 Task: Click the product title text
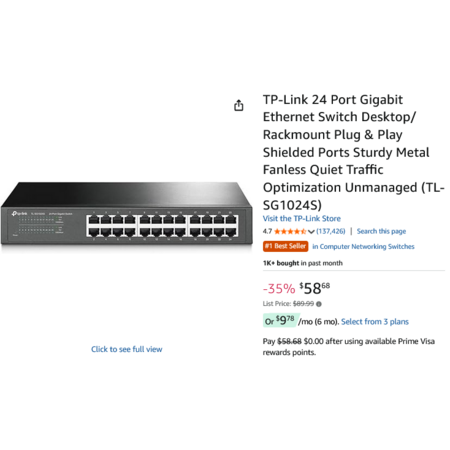click(354, 152)
